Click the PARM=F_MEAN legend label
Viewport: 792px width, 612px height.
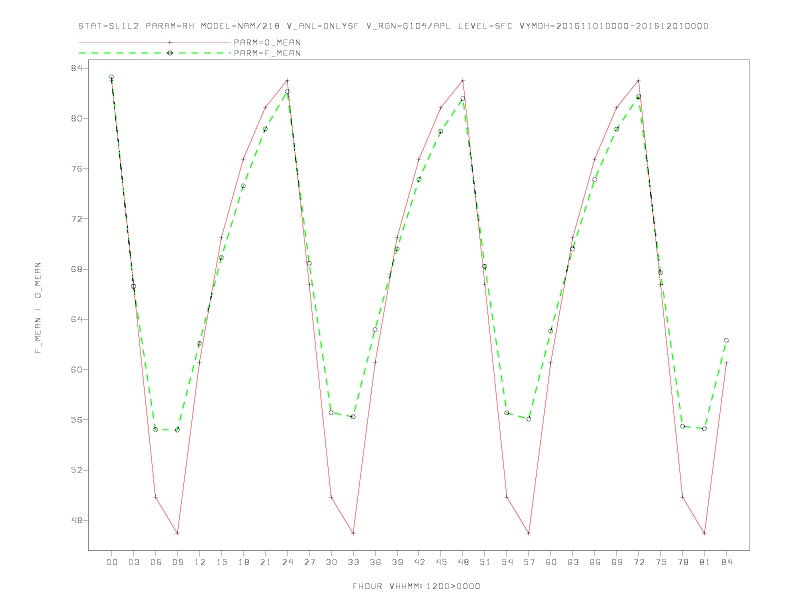[267, 53]
